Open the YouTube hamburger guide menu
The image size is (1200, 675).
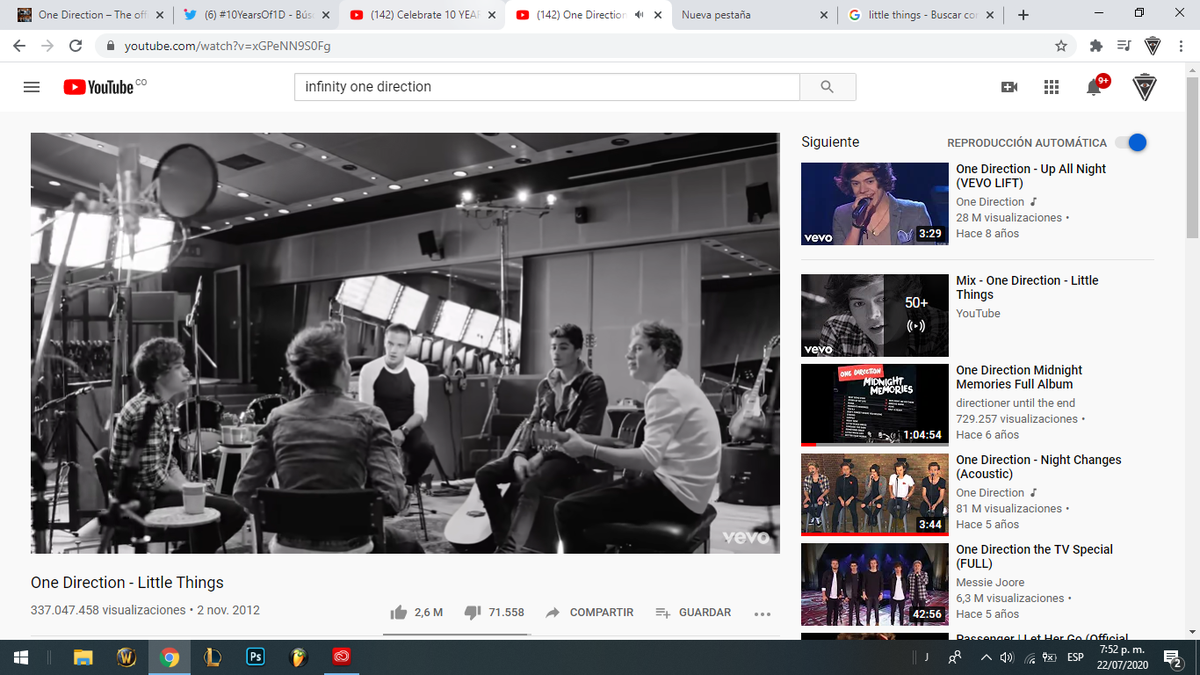[31, 87]
